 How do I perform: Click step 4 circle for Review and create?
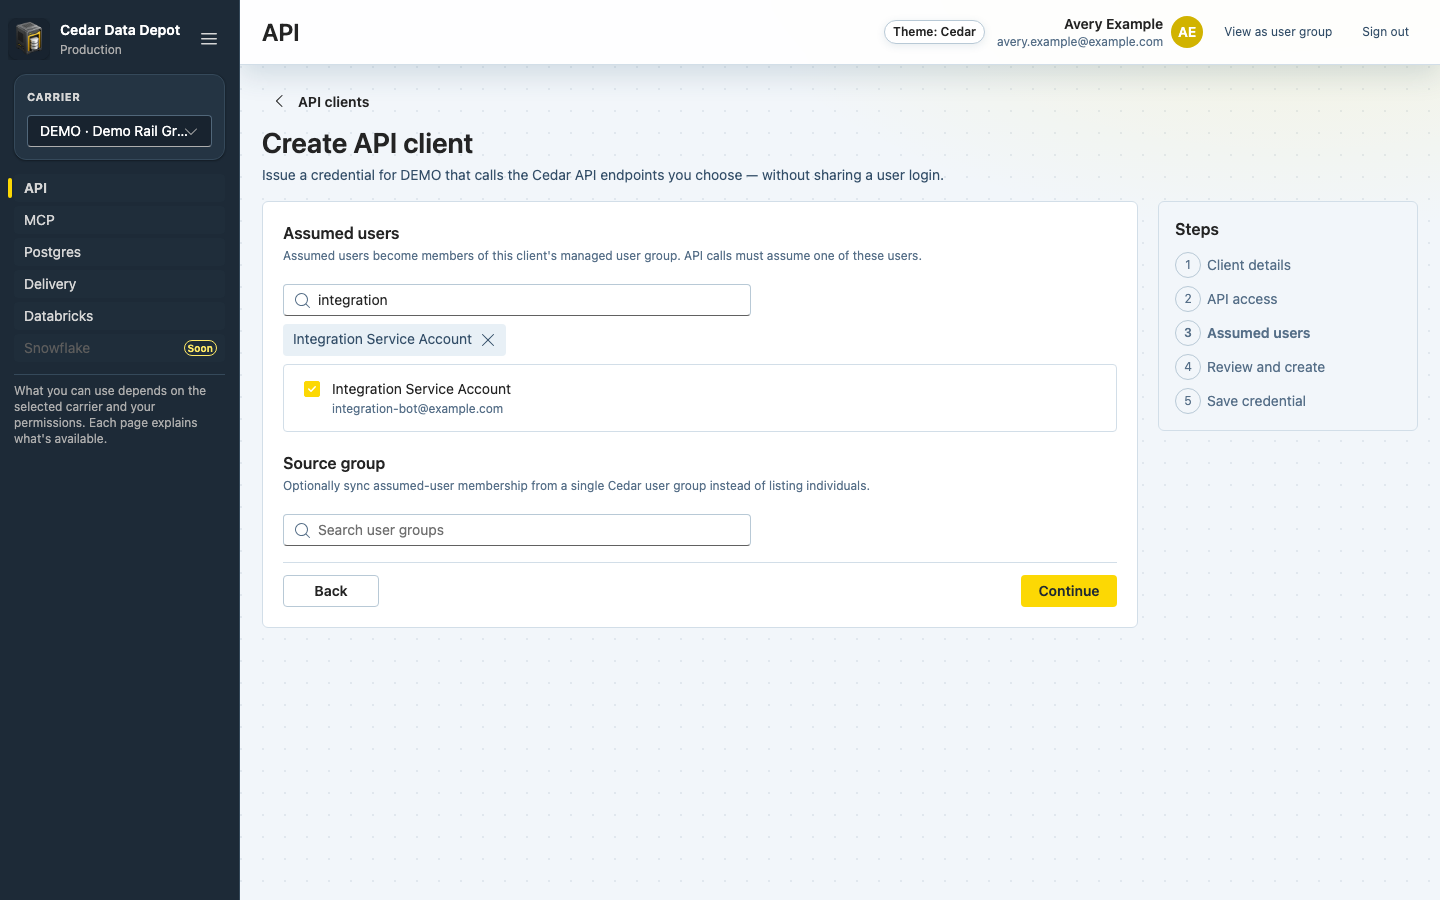tap(1188, 367)
